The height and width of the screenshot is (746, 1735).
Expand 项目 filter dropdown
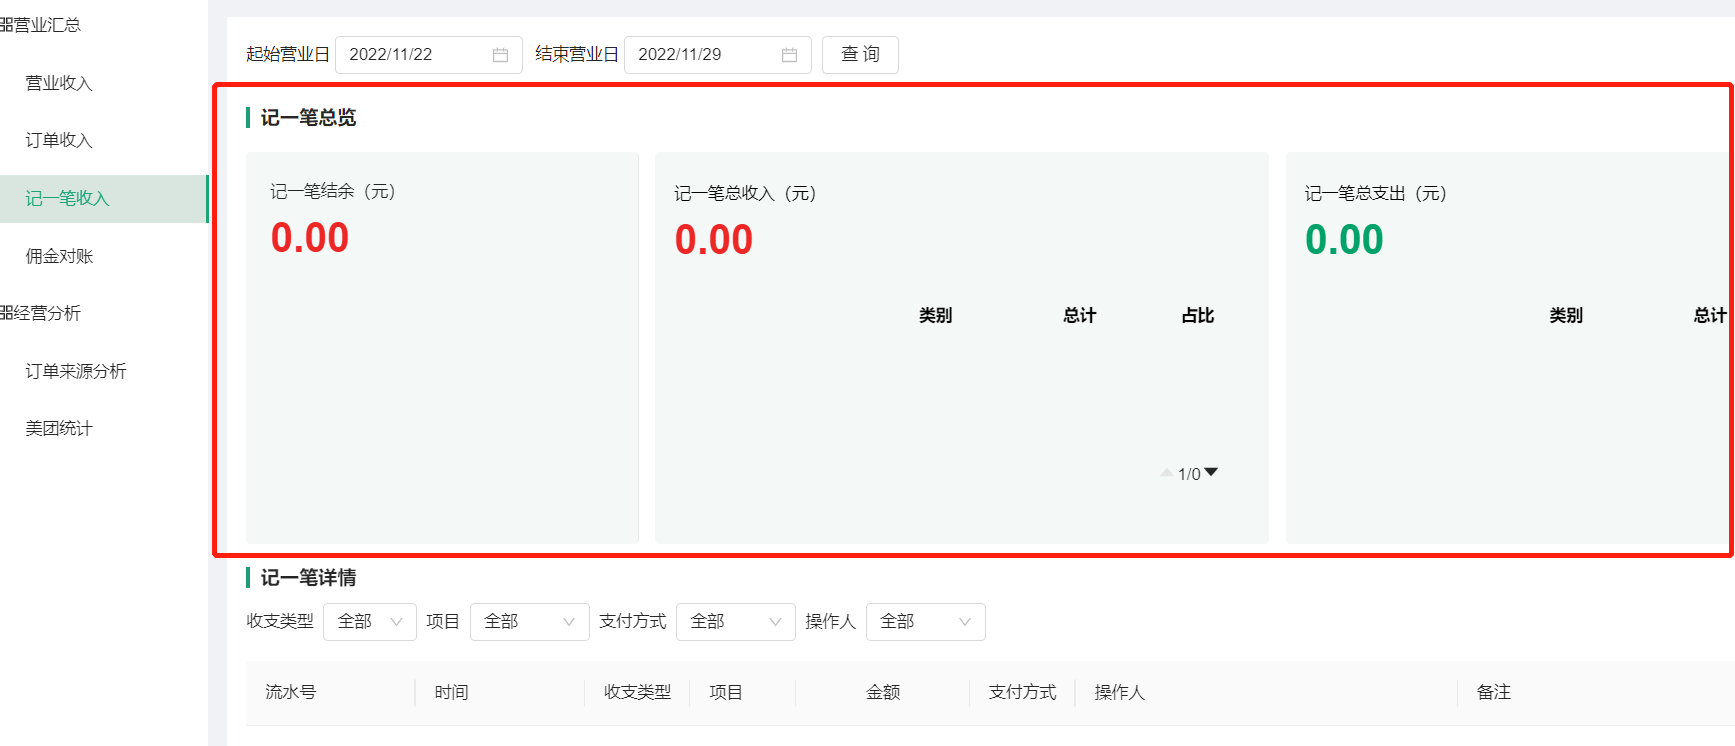pyautogui.click(x=530, y=622)
